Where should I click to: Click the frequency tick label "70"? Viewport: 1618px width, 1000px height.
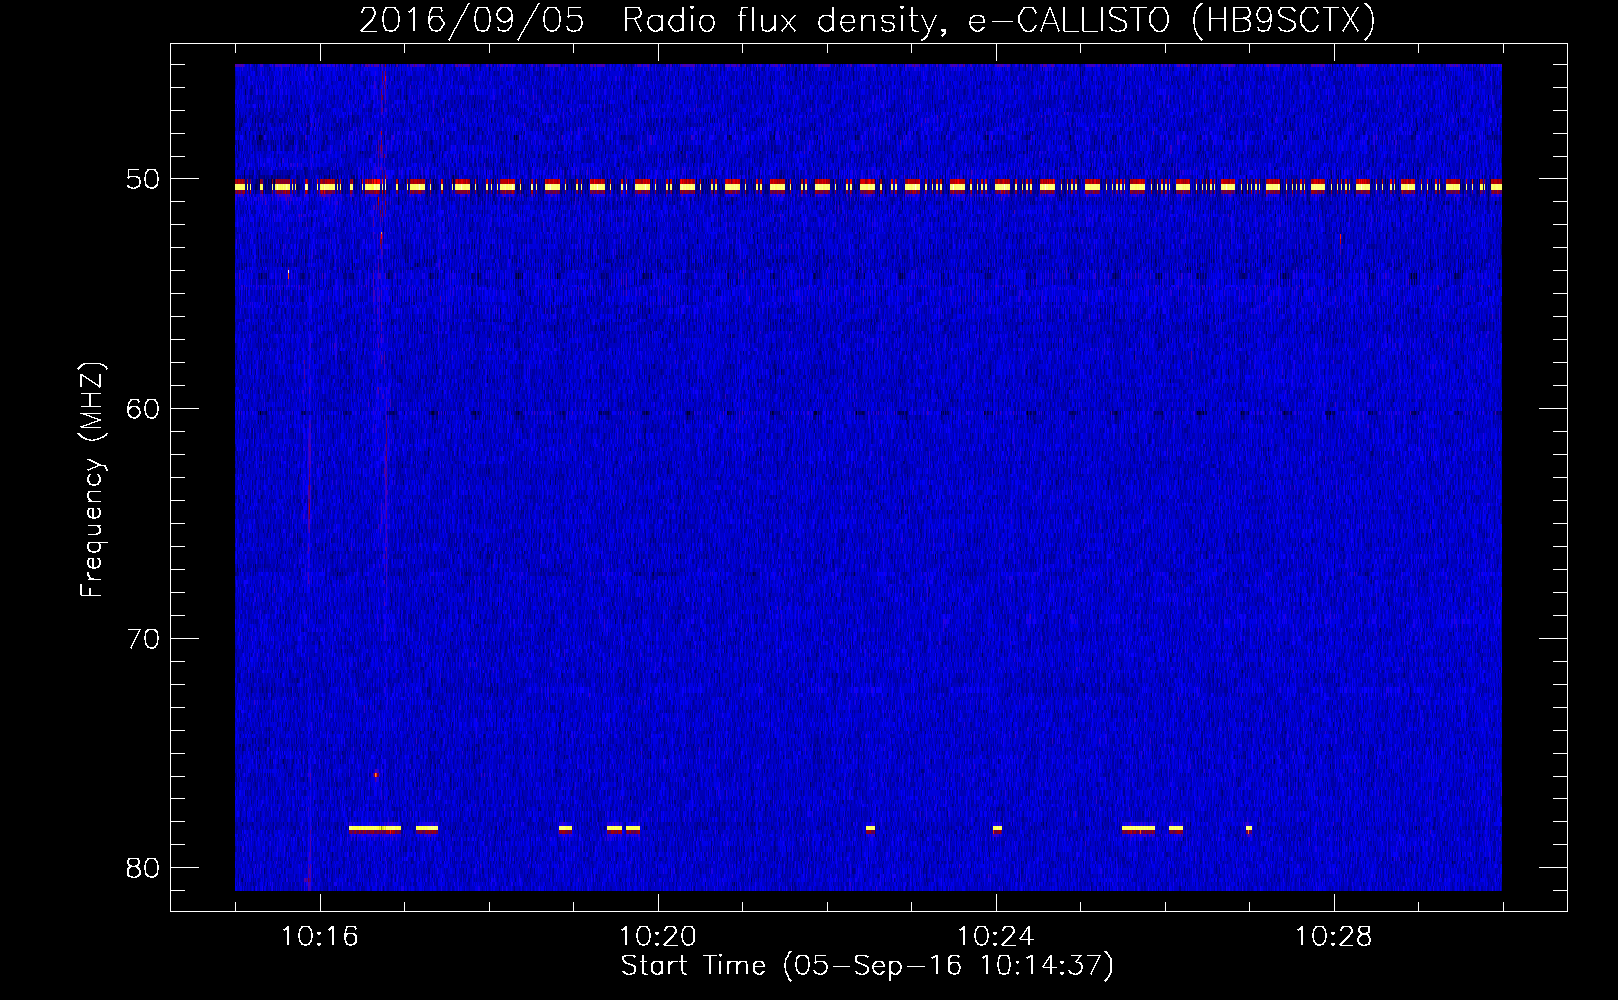click(x=143, y=638)
